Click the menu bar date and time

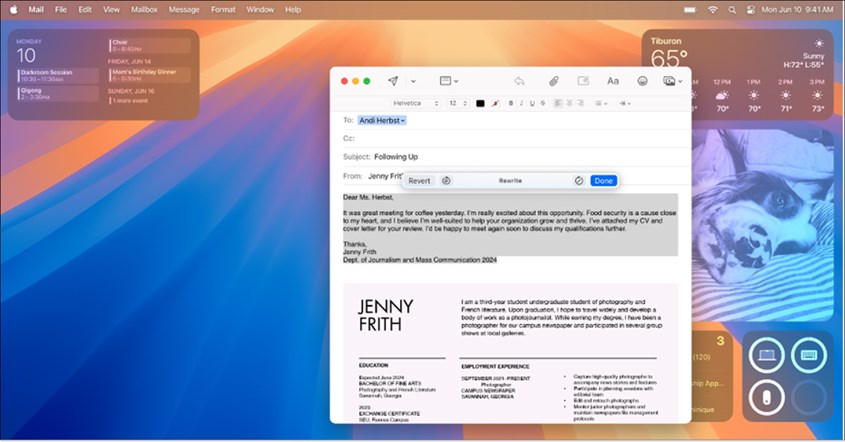click(797, 10)
